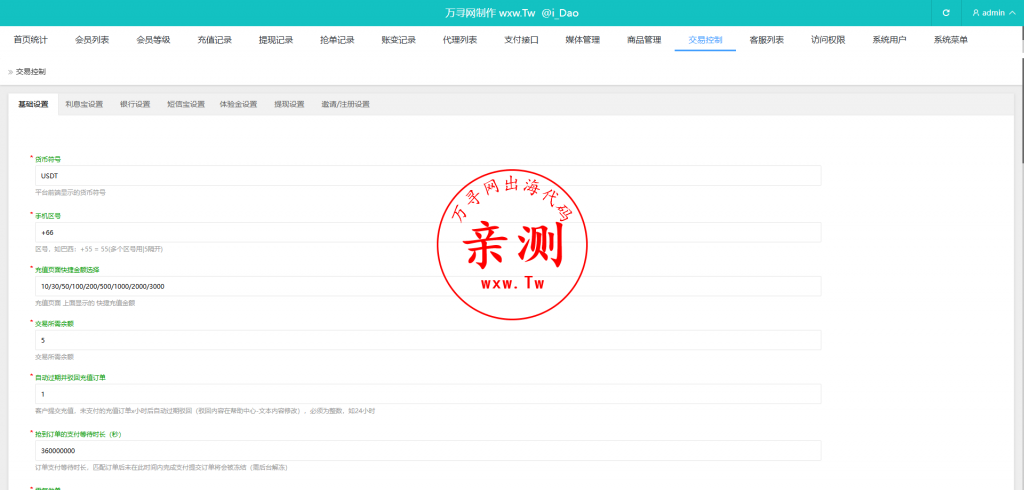This screenshot has height=490, width=1024.
Task: Click the payment wait duration field 360000000
Action: point(428,451)
